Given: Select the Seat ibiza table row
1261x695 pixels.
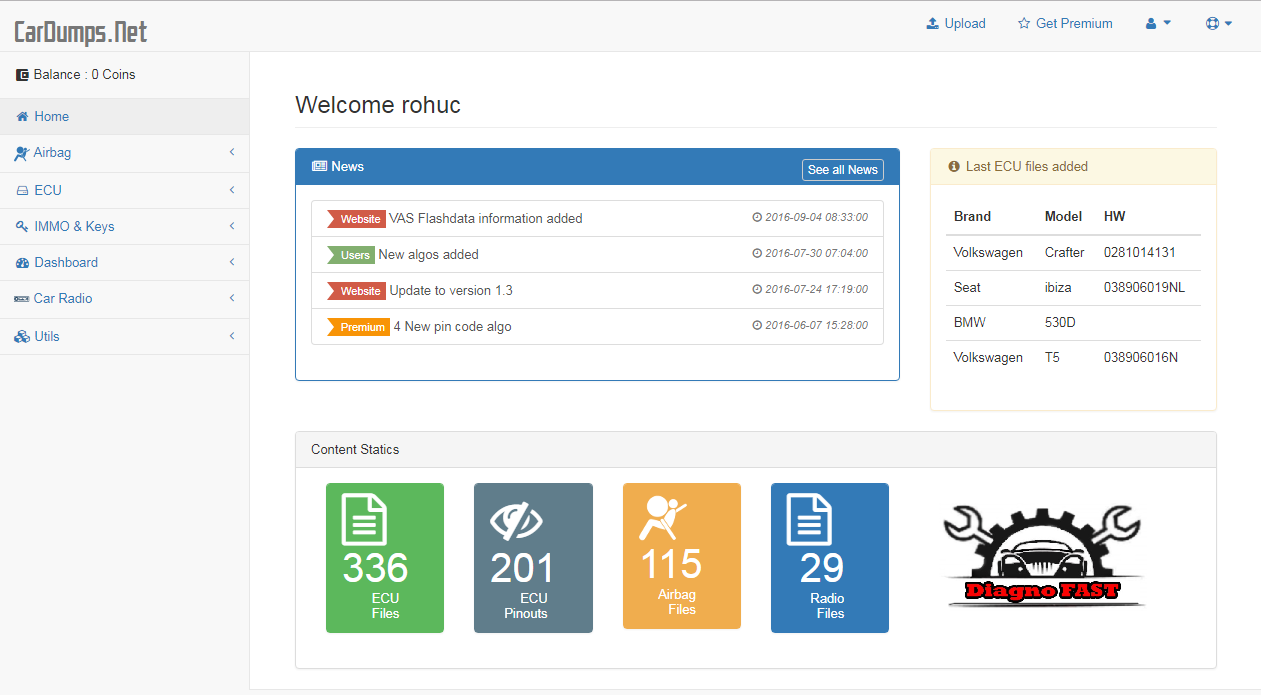Looking at the screenshot, I should tap(1073, 287).
